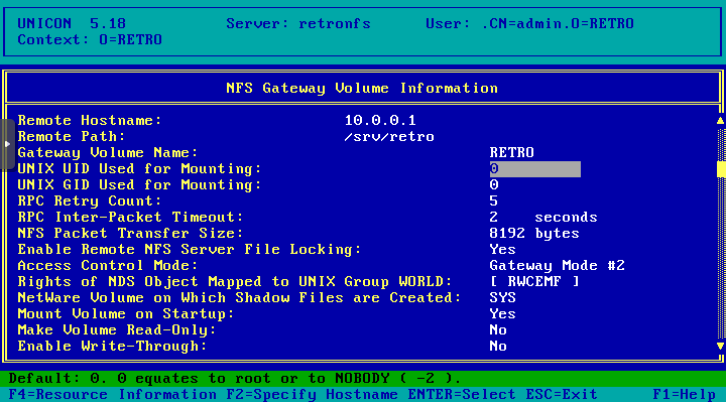Image resolution: width=726 pixels, height=402 pixels.
Task: Click the Gateway Volume Name label
Action: 108,153
